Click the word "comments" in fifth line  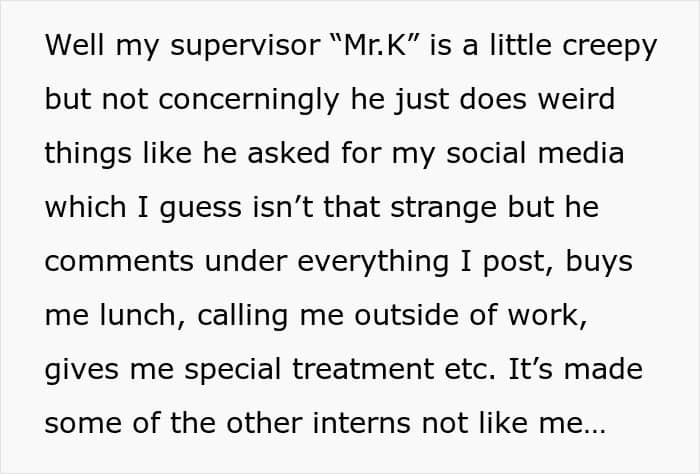click(x=119, y=261)
